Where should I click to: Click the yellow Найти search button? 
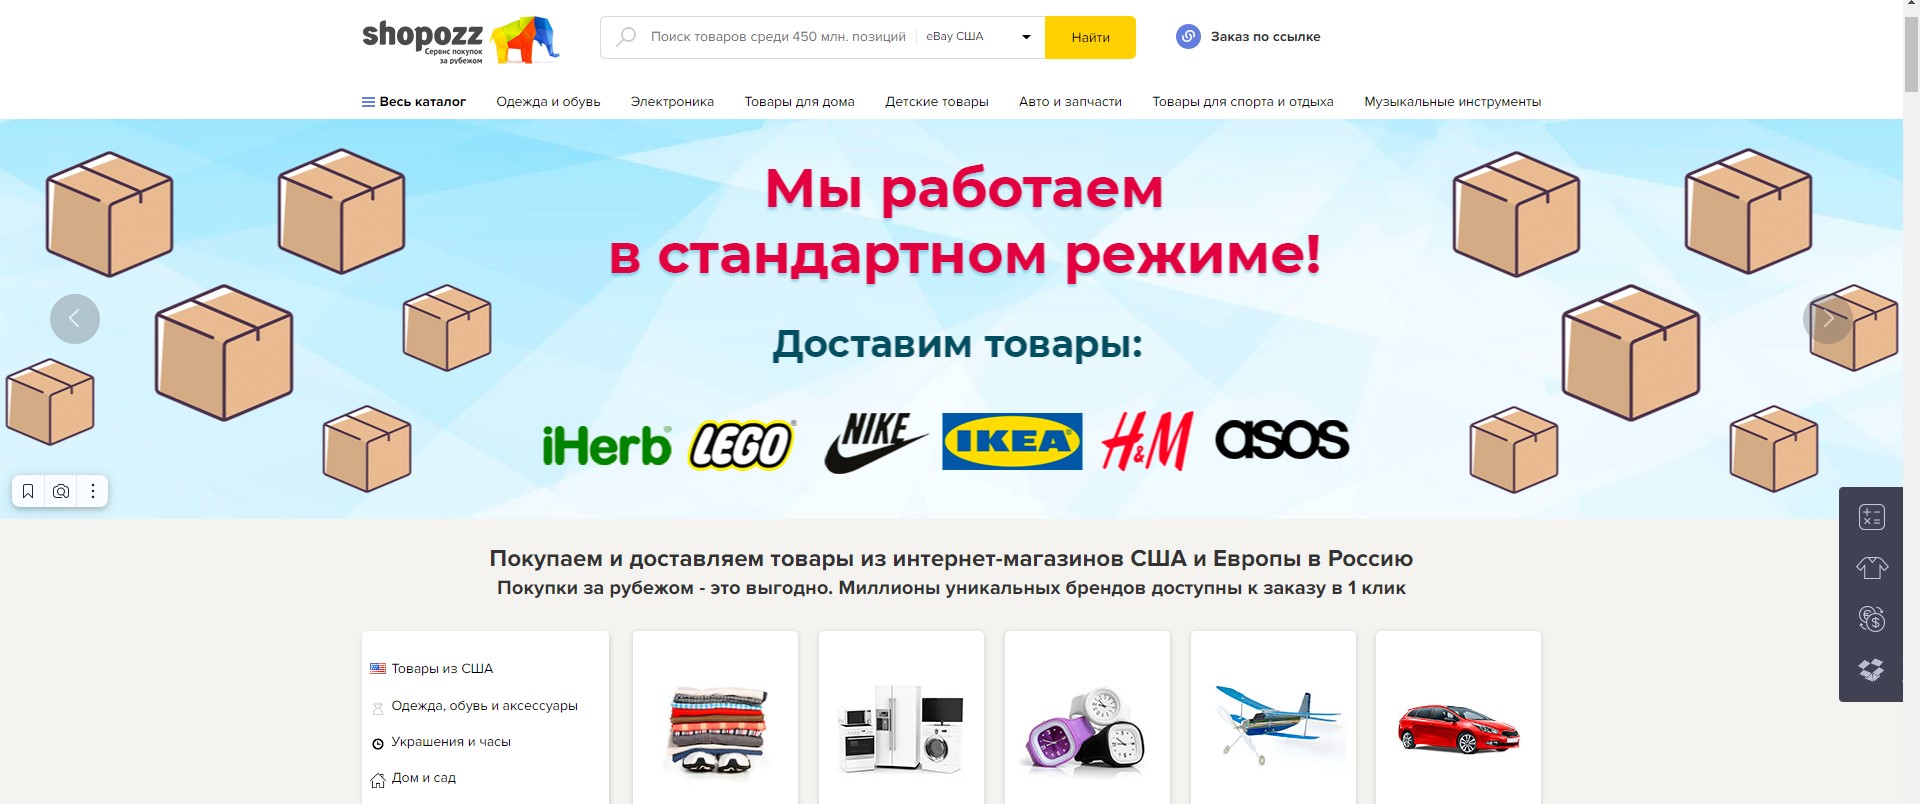(1090, 37)
